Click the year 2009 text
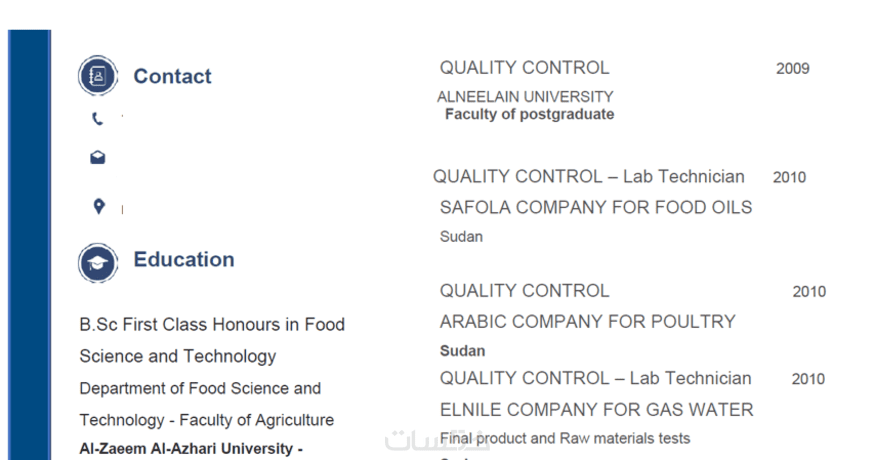The height and width of the screenshot is (460, 875). (792, 69)
